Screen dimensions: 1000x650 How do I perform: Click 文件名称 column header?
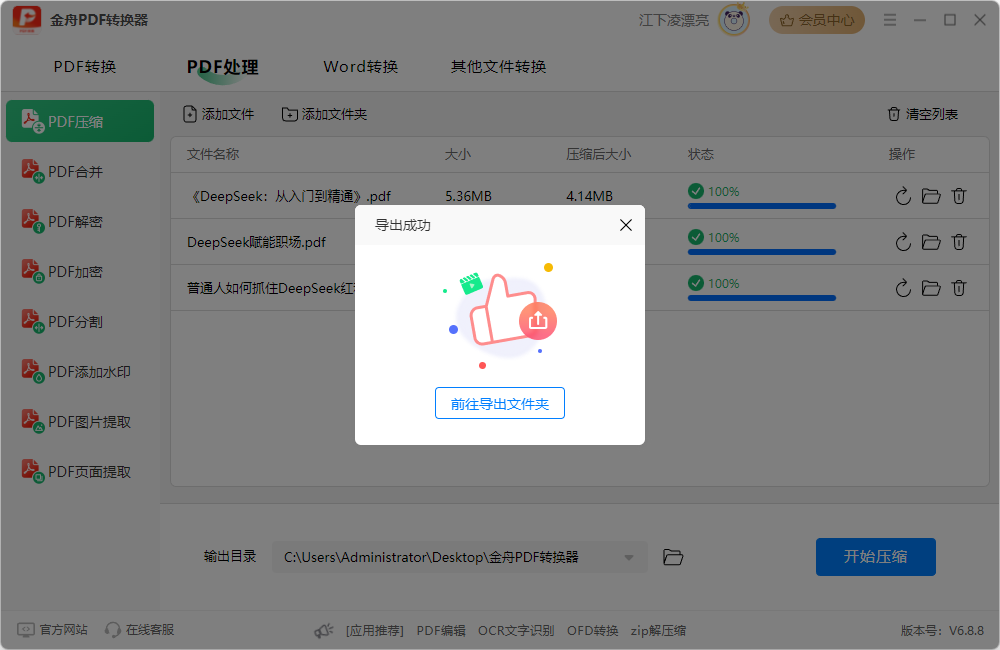(x=212, y=154)
